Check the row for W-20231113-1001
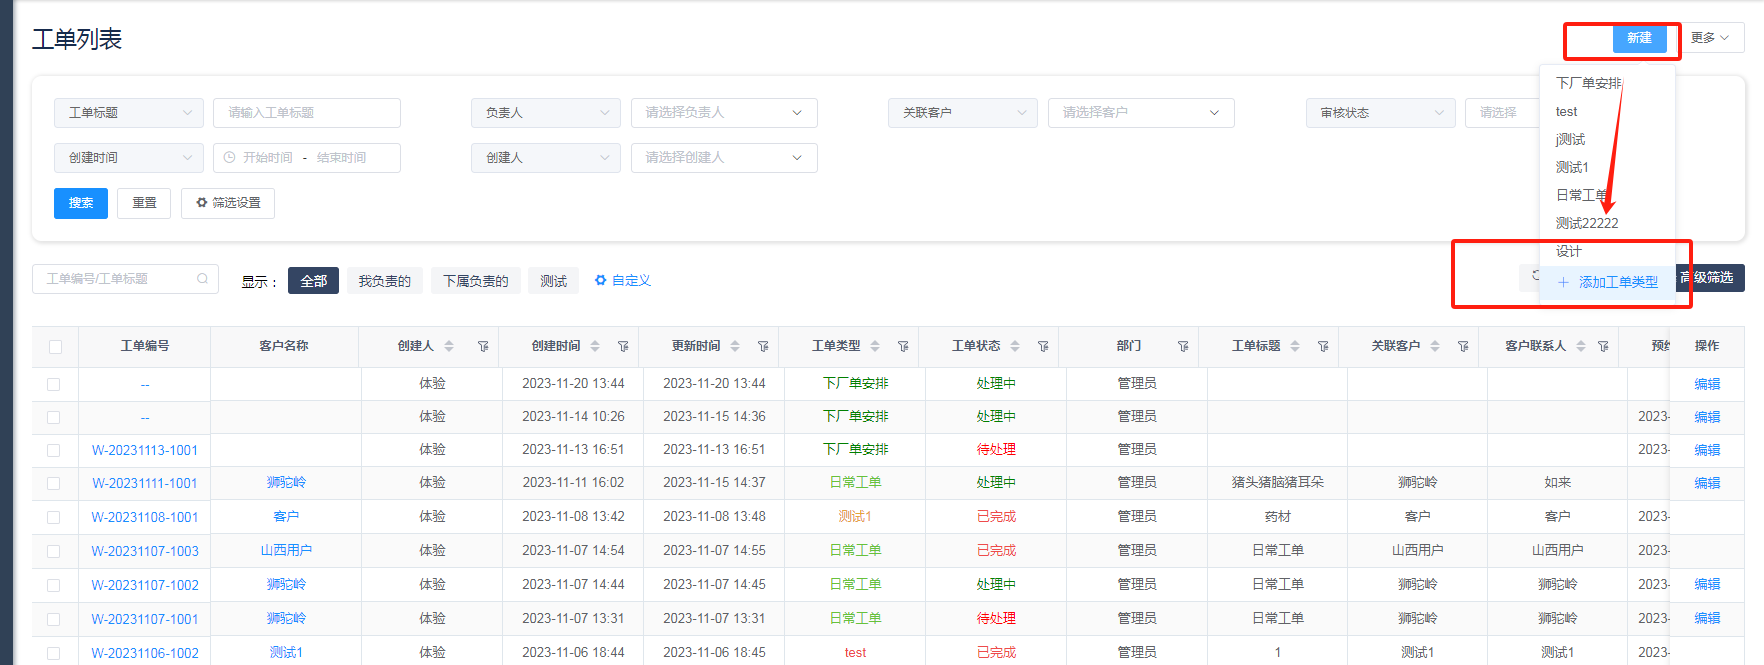The width and height of the screenshot is (1764, 665). [x=54, y=451]
